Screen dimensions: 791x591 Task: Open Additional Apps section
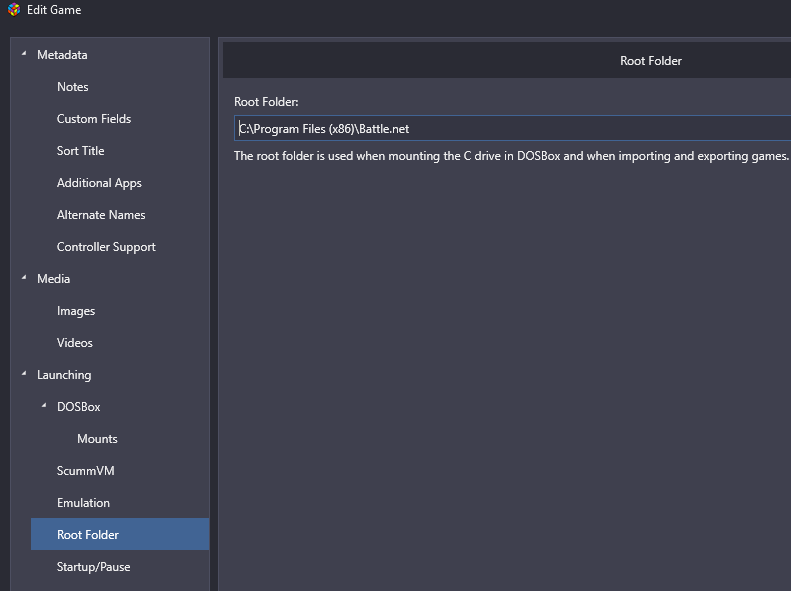click(x=99, y=183)
